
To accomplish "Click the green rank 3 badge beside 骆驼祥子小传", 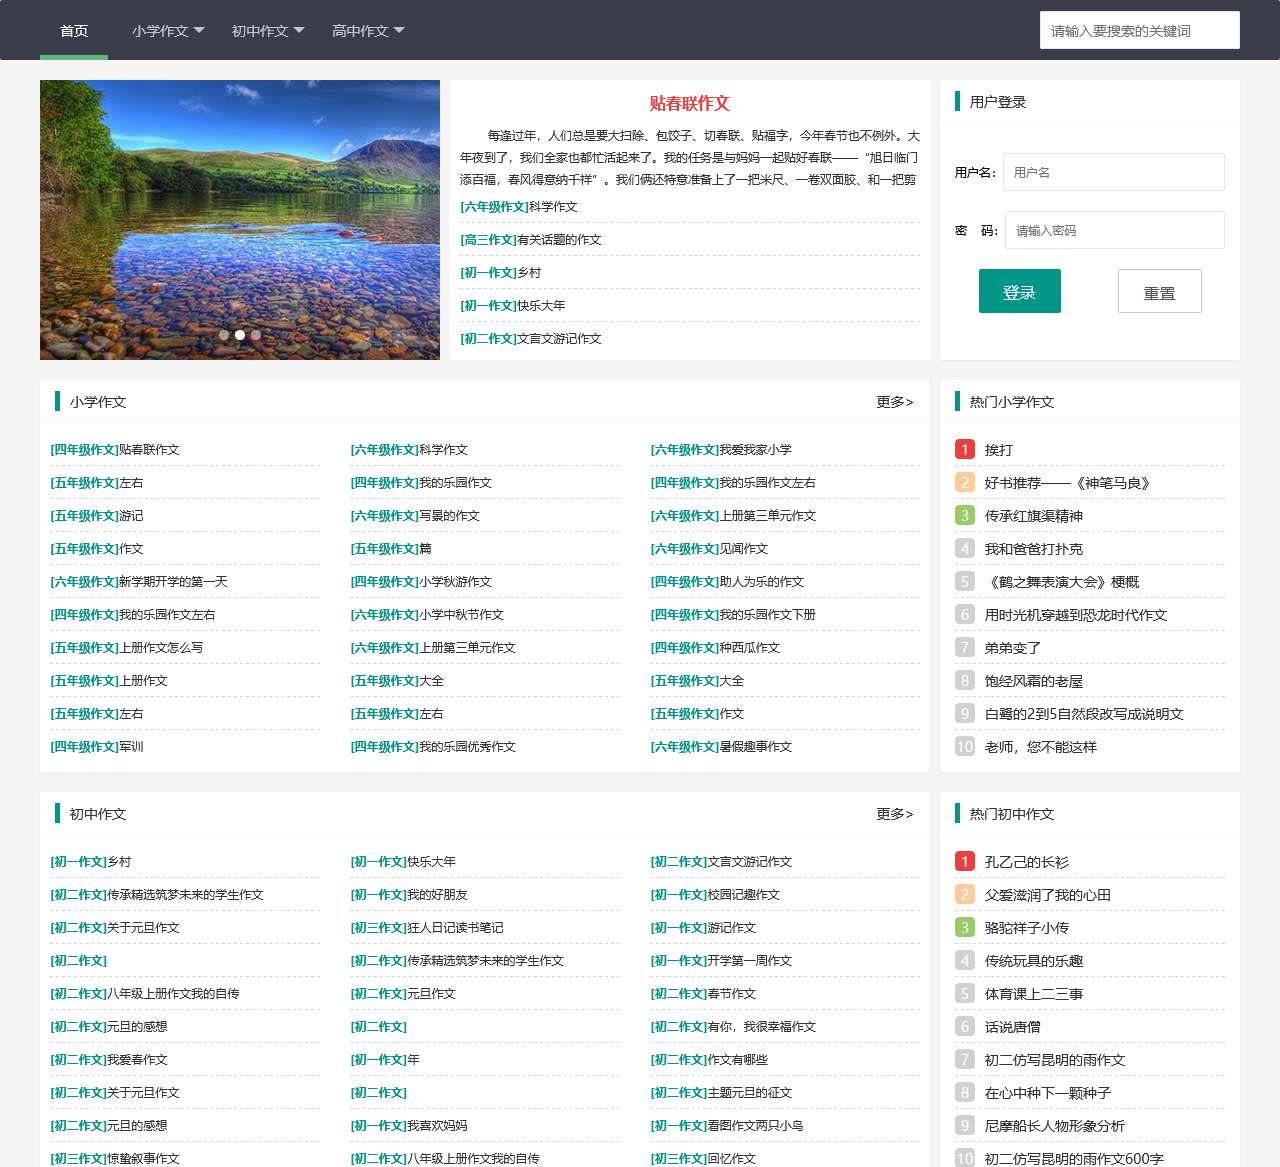I will (x=964, y=928).
